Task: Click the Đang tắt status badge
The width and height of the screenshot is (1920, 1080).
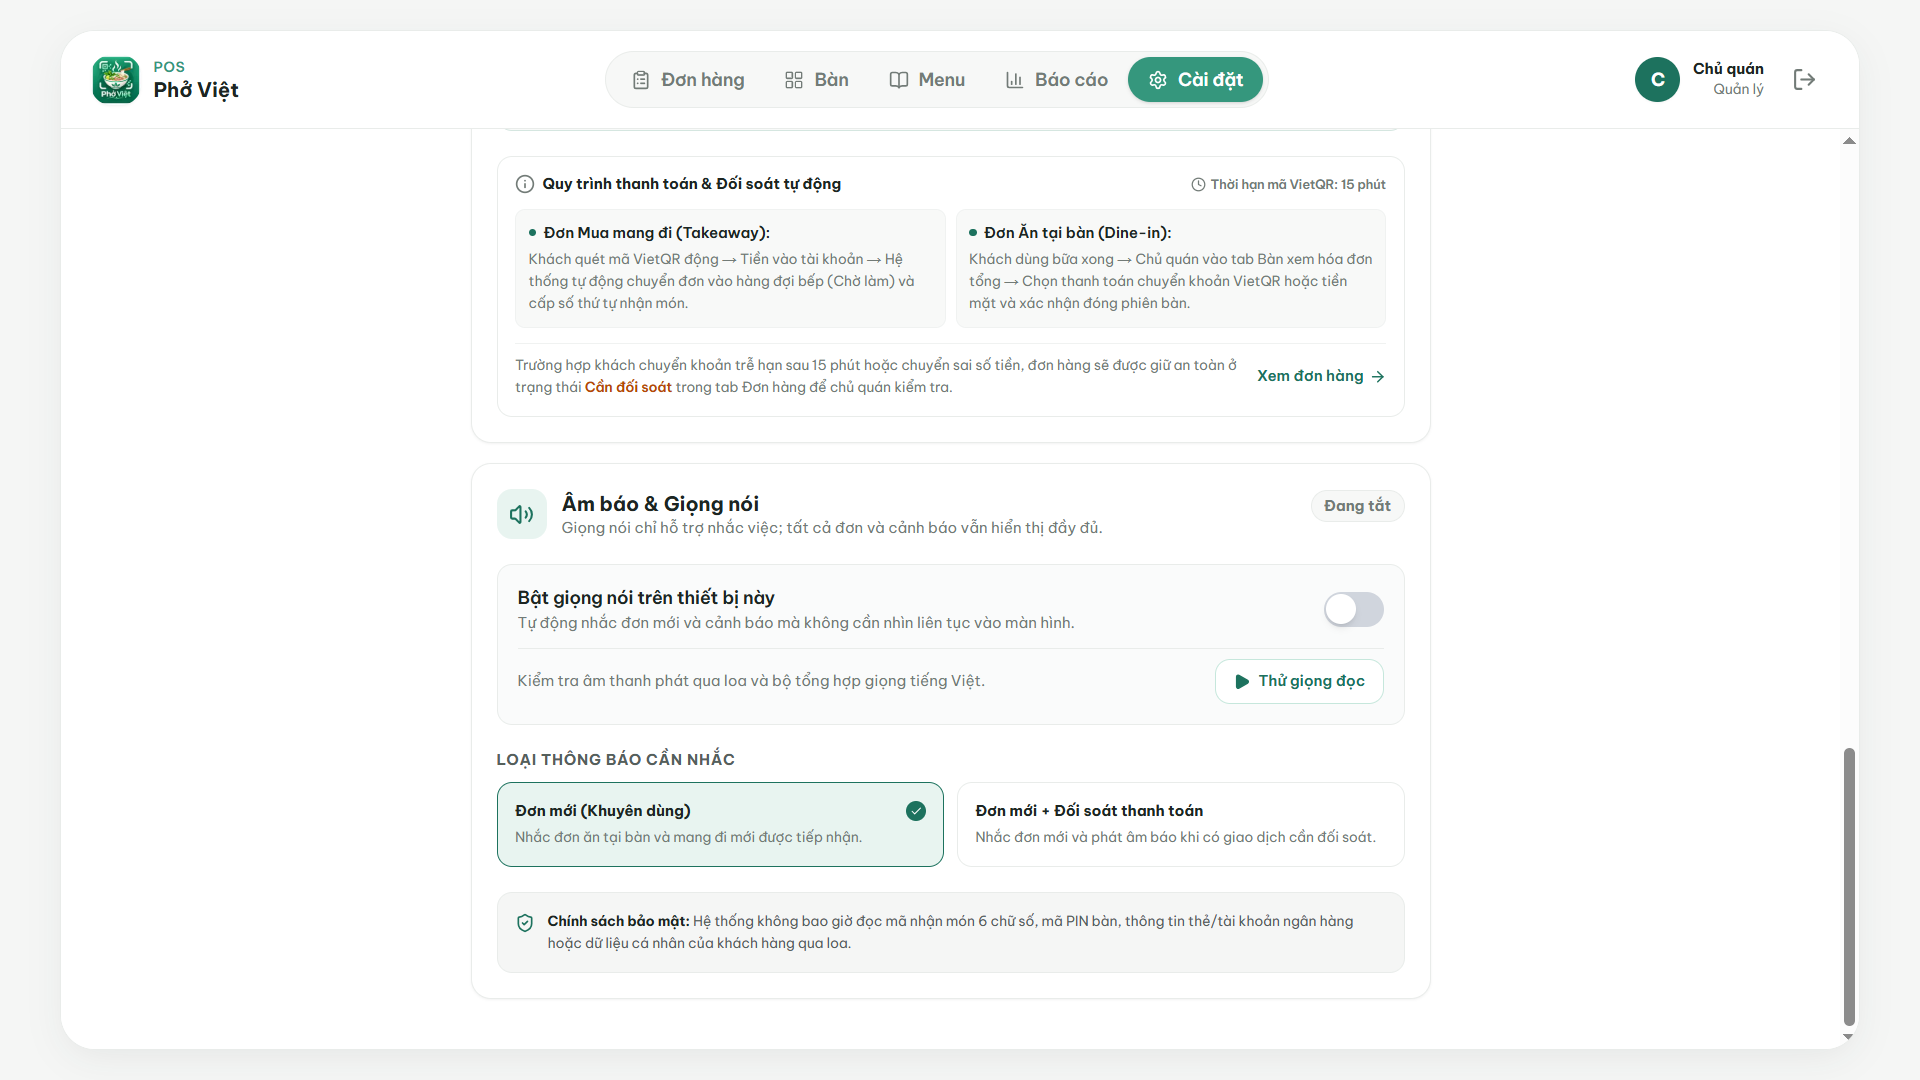Action: click(x=1357, y=506)
